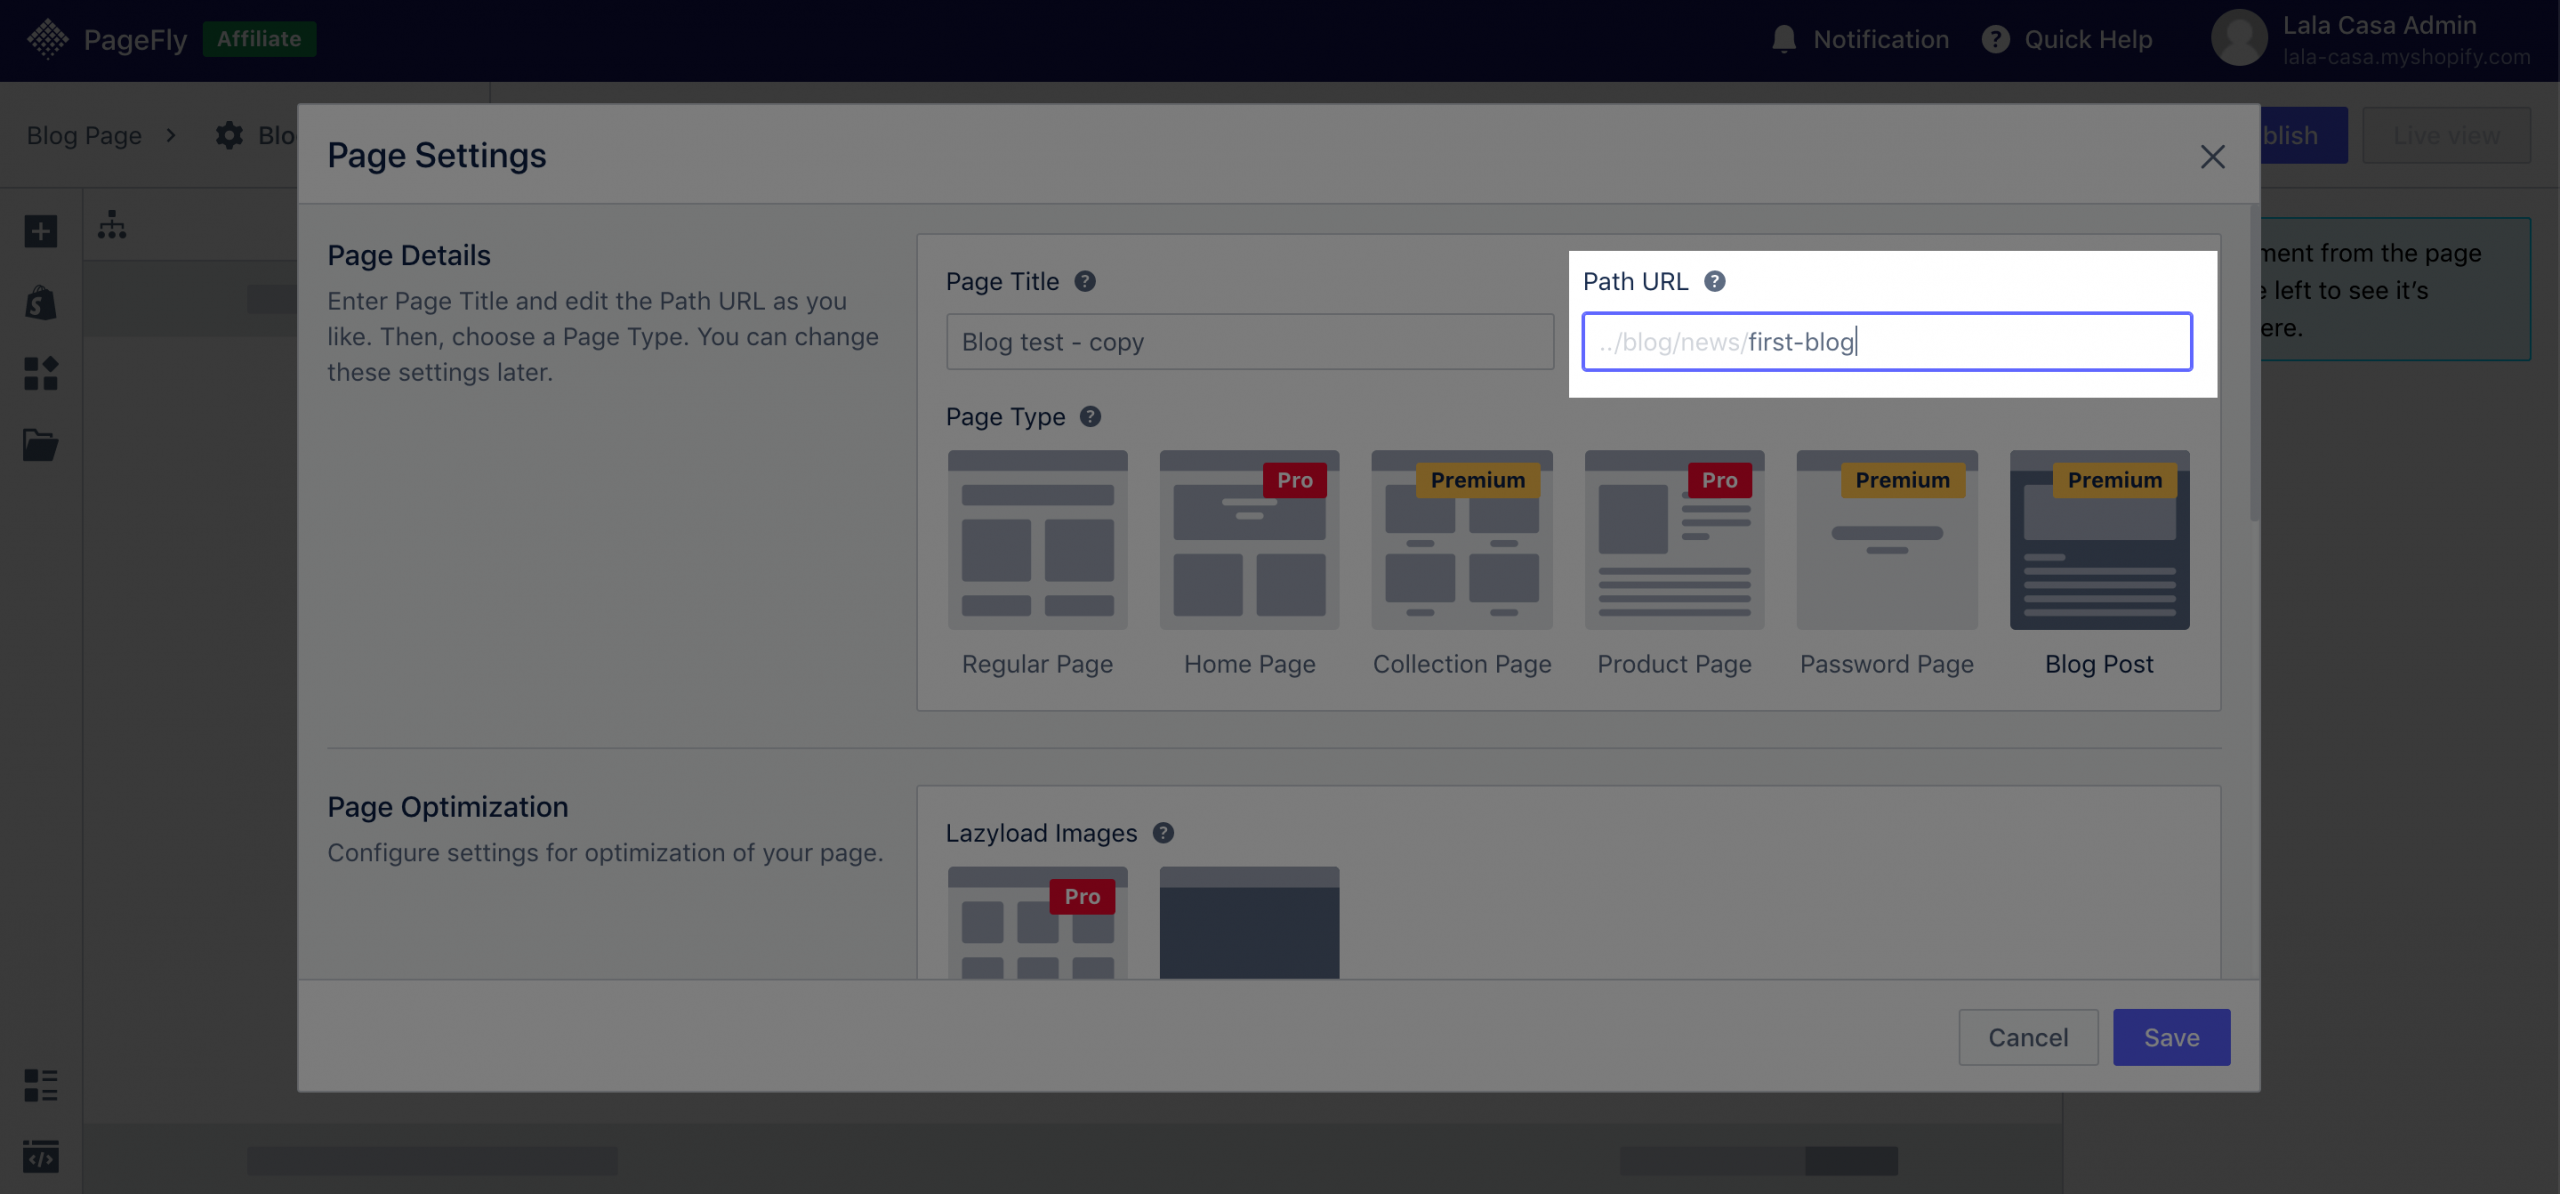Select the Regular Page type
This screenshot has width=2560, height=1194.
point(1037,563)
